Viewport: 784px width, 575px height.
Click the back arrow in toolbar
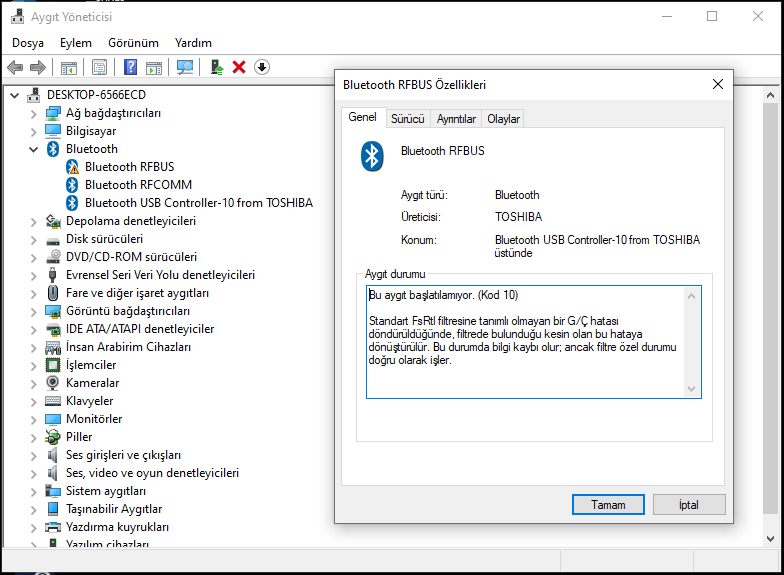pyautogui.click(x=15, y=67)
